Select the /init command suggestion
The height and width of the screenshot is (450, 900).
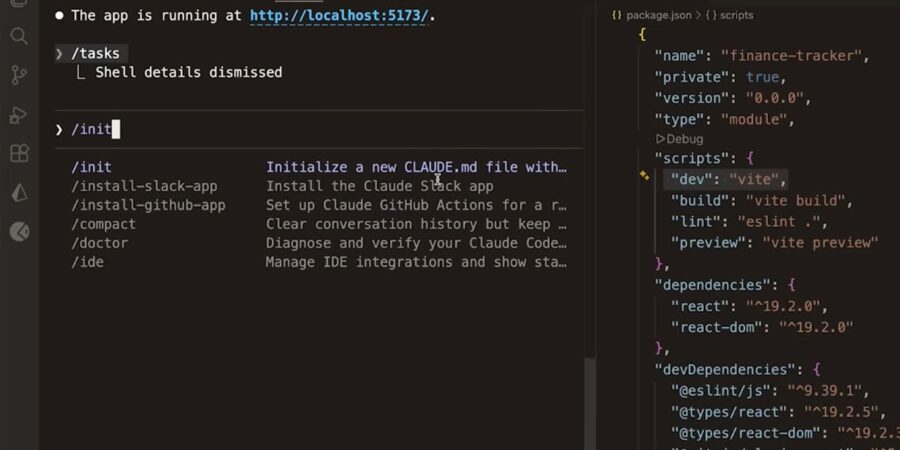pos(92,167)
